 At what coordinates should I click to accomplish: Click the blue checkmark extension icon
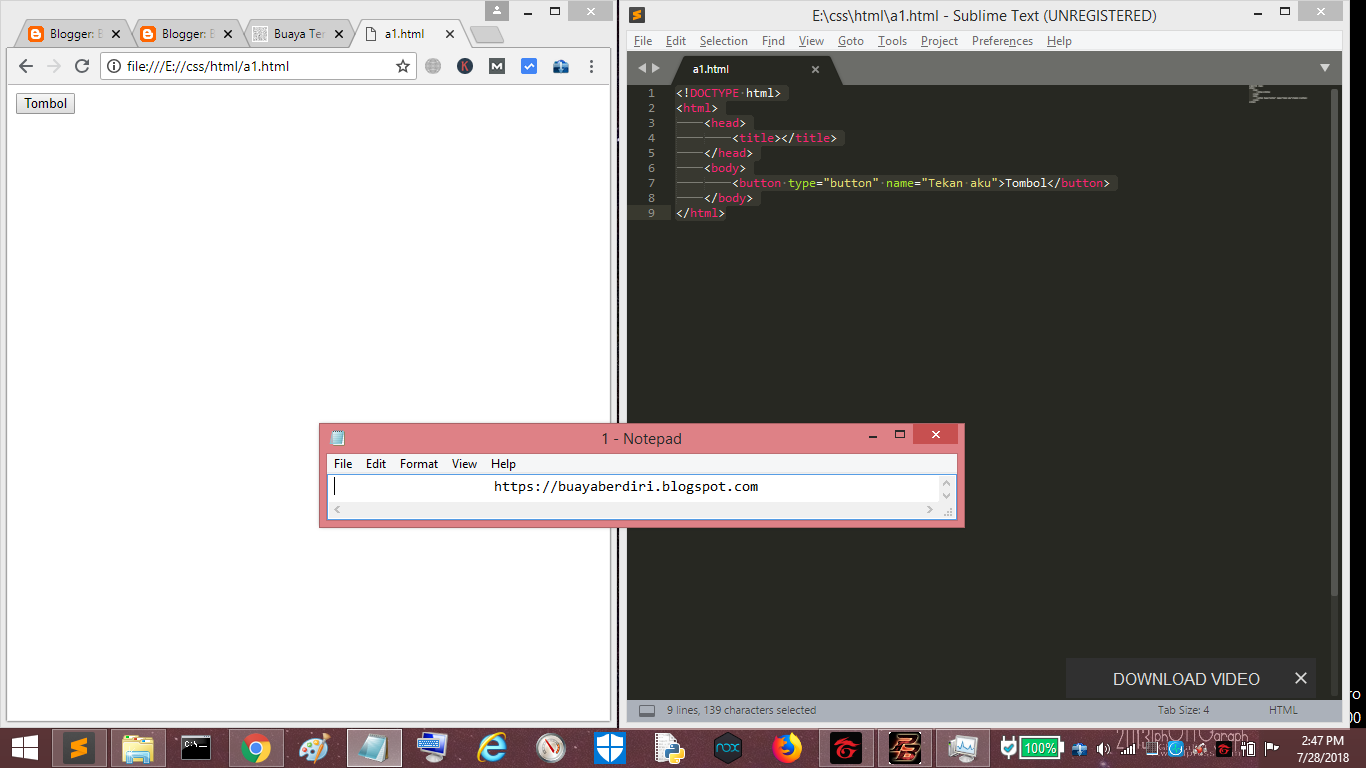529,66
